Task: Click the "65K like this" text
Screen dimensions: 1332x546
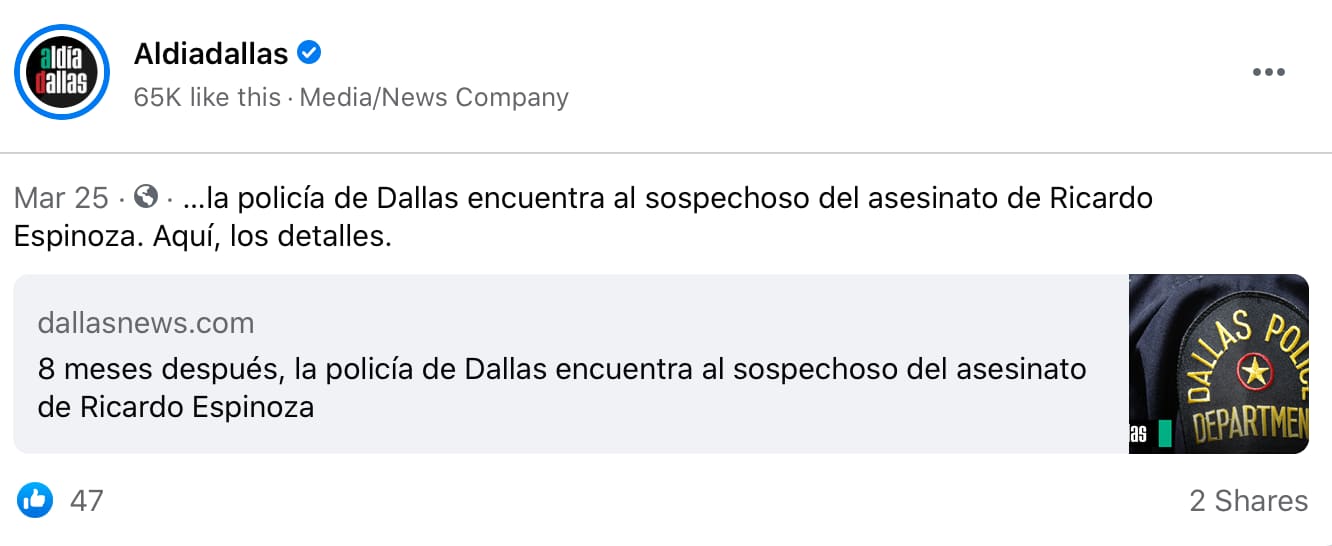Action: 207,97
